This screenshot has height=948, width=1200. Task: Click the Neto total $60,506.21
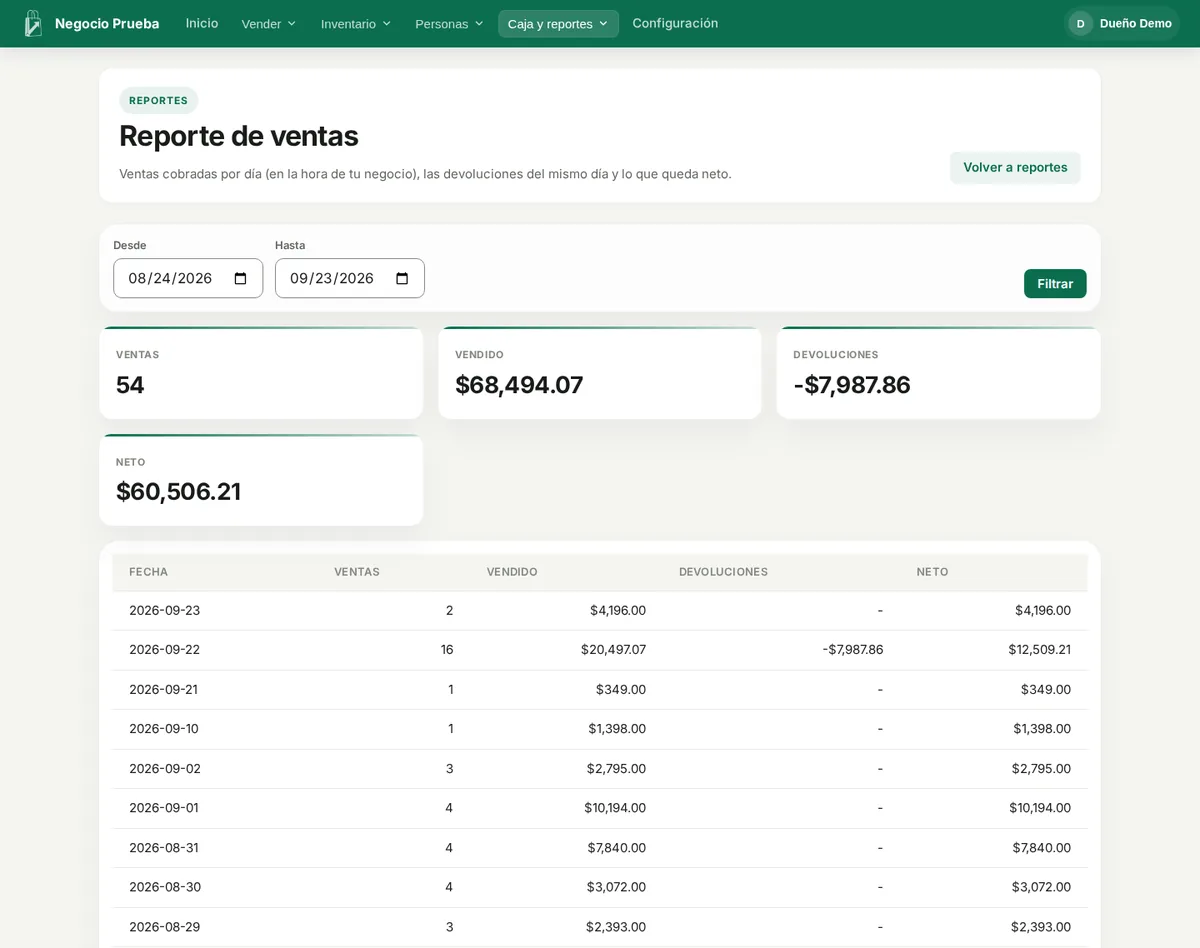(x=178, y=492)
